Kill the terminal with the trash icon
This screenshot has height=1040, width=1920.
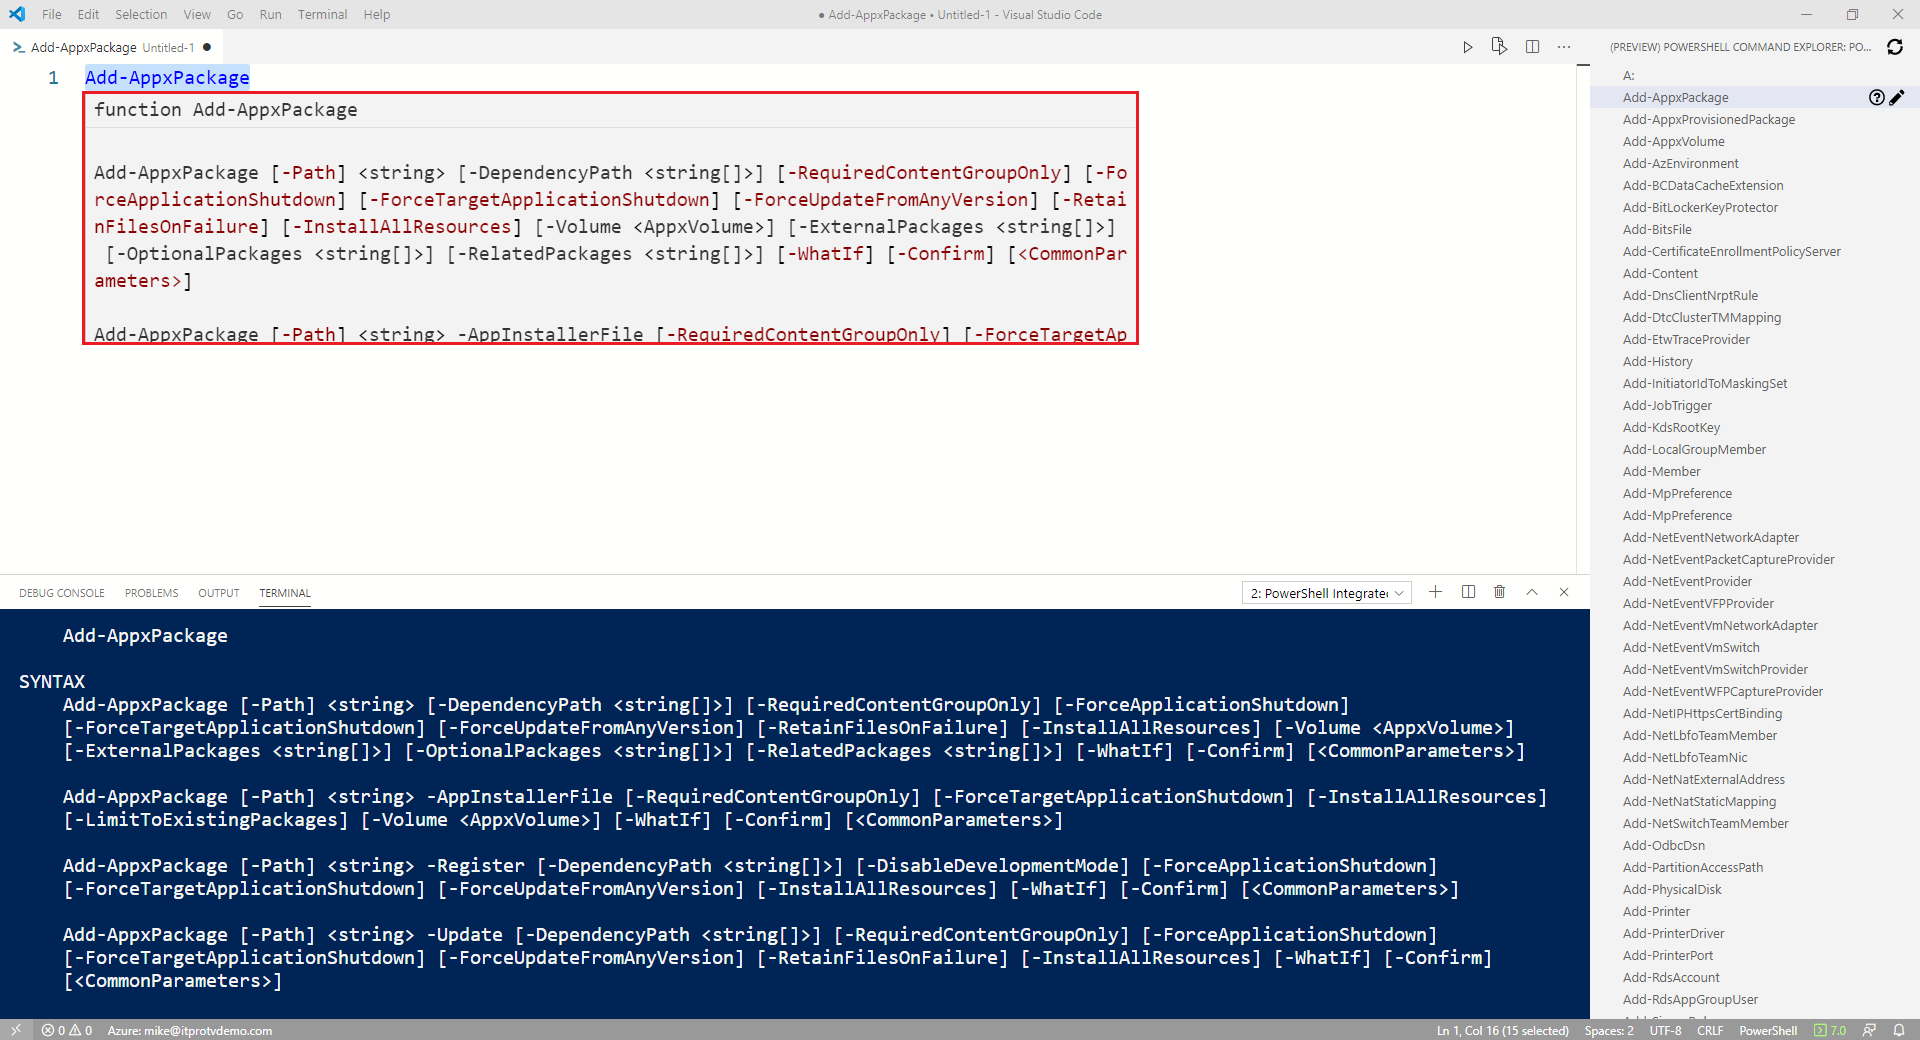point(1499,592)
